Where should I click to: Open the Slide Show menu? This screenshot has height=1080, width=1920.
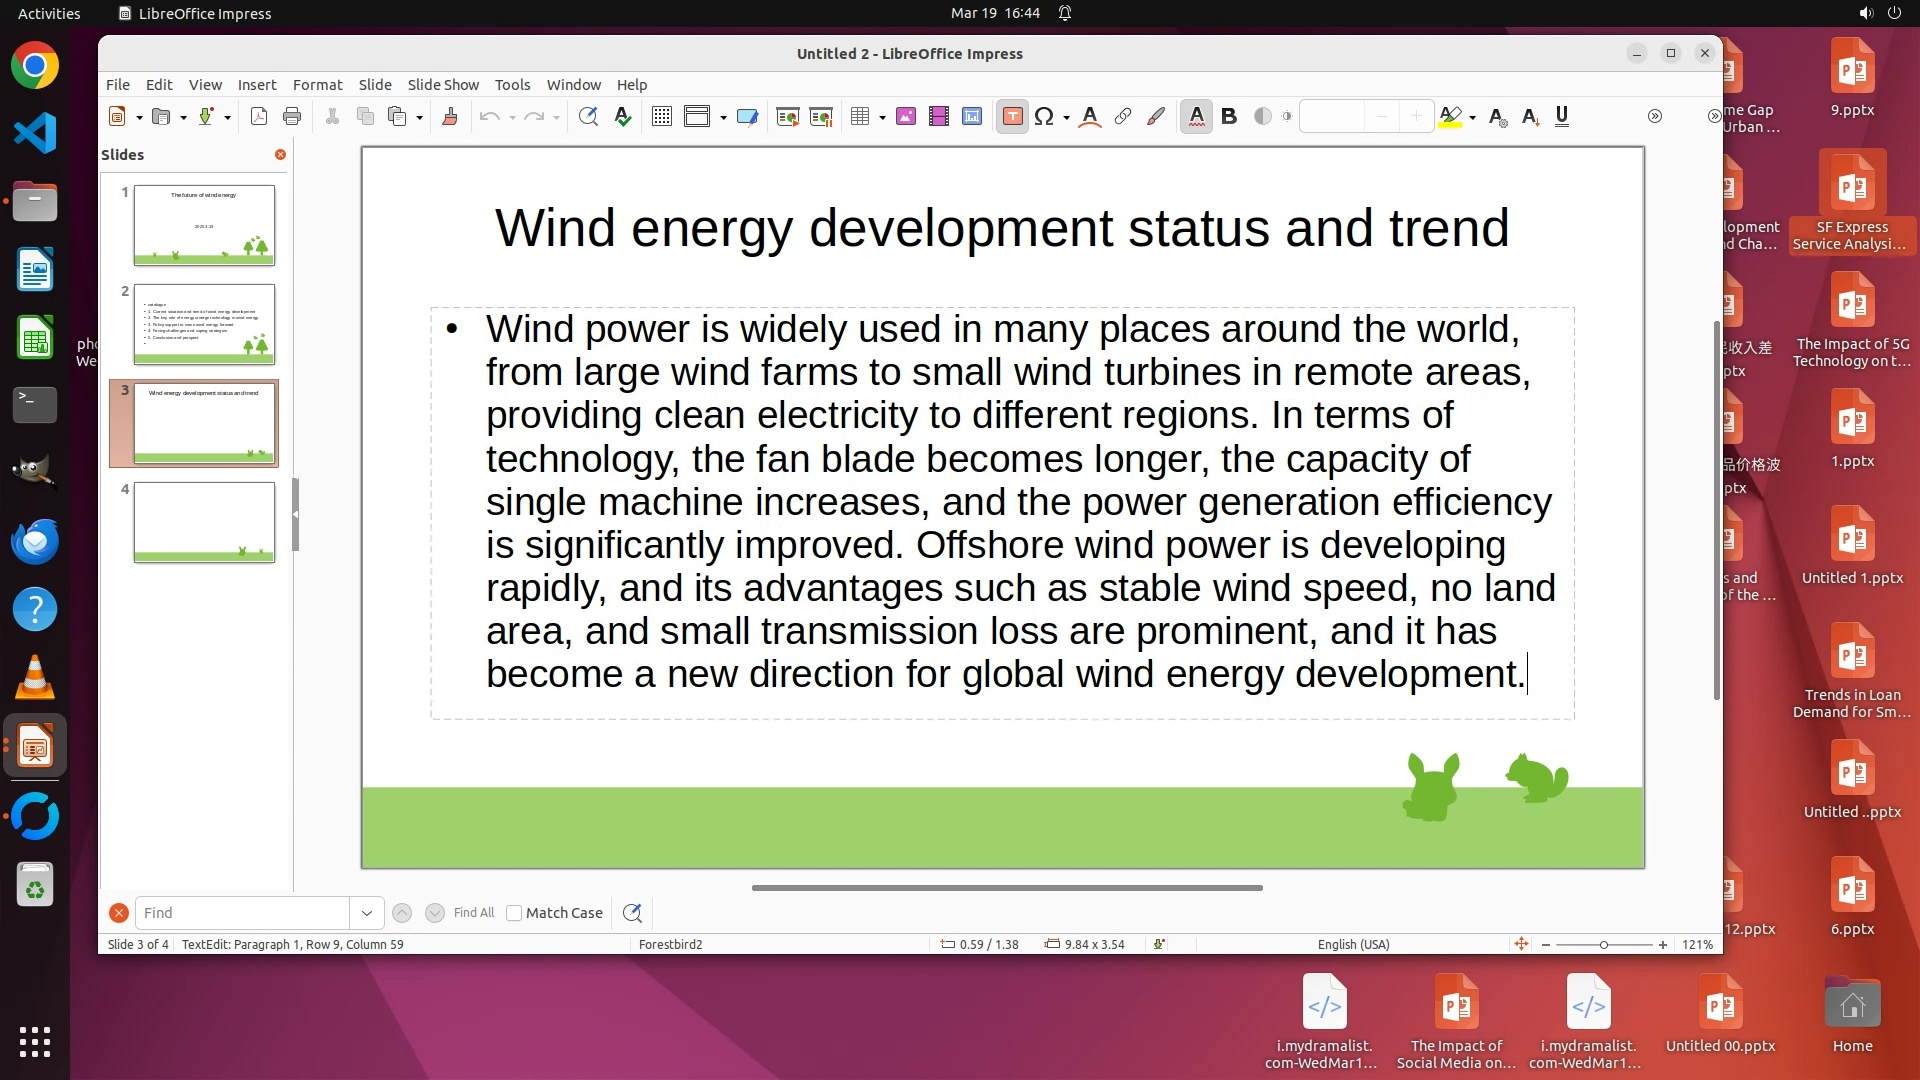pos(442,85)
